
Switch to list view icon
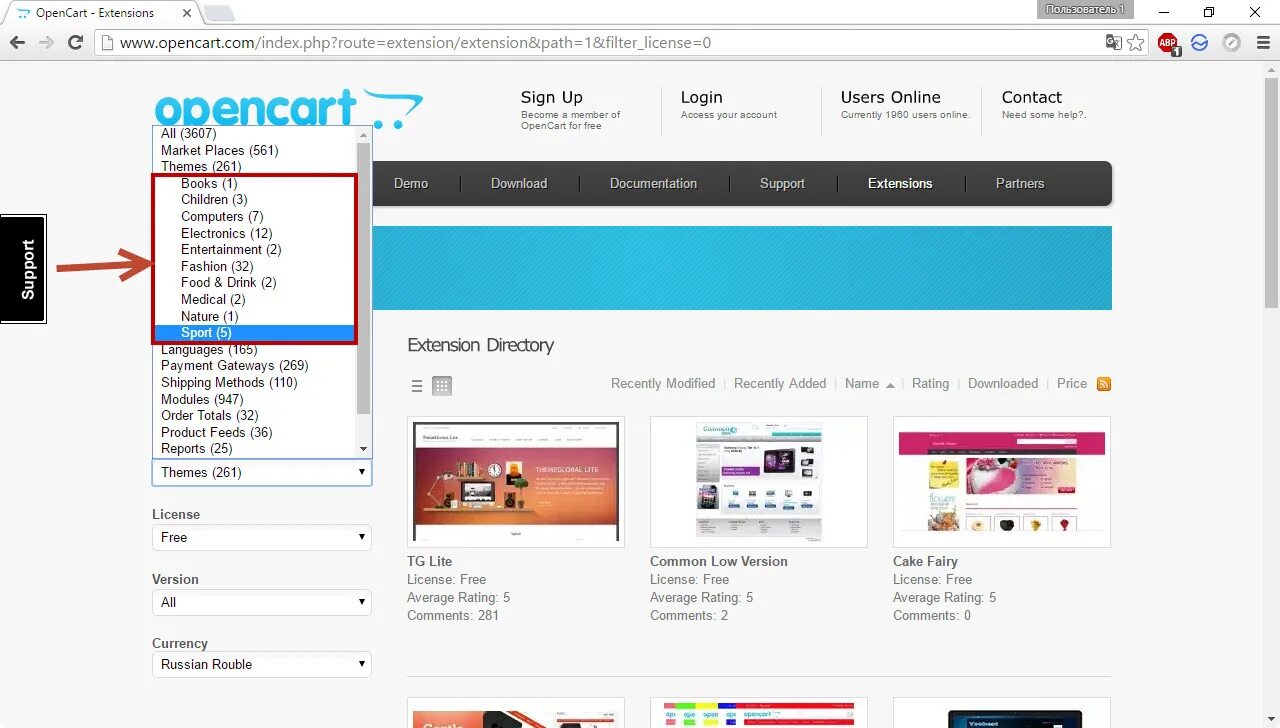click(x=417, y=386)
